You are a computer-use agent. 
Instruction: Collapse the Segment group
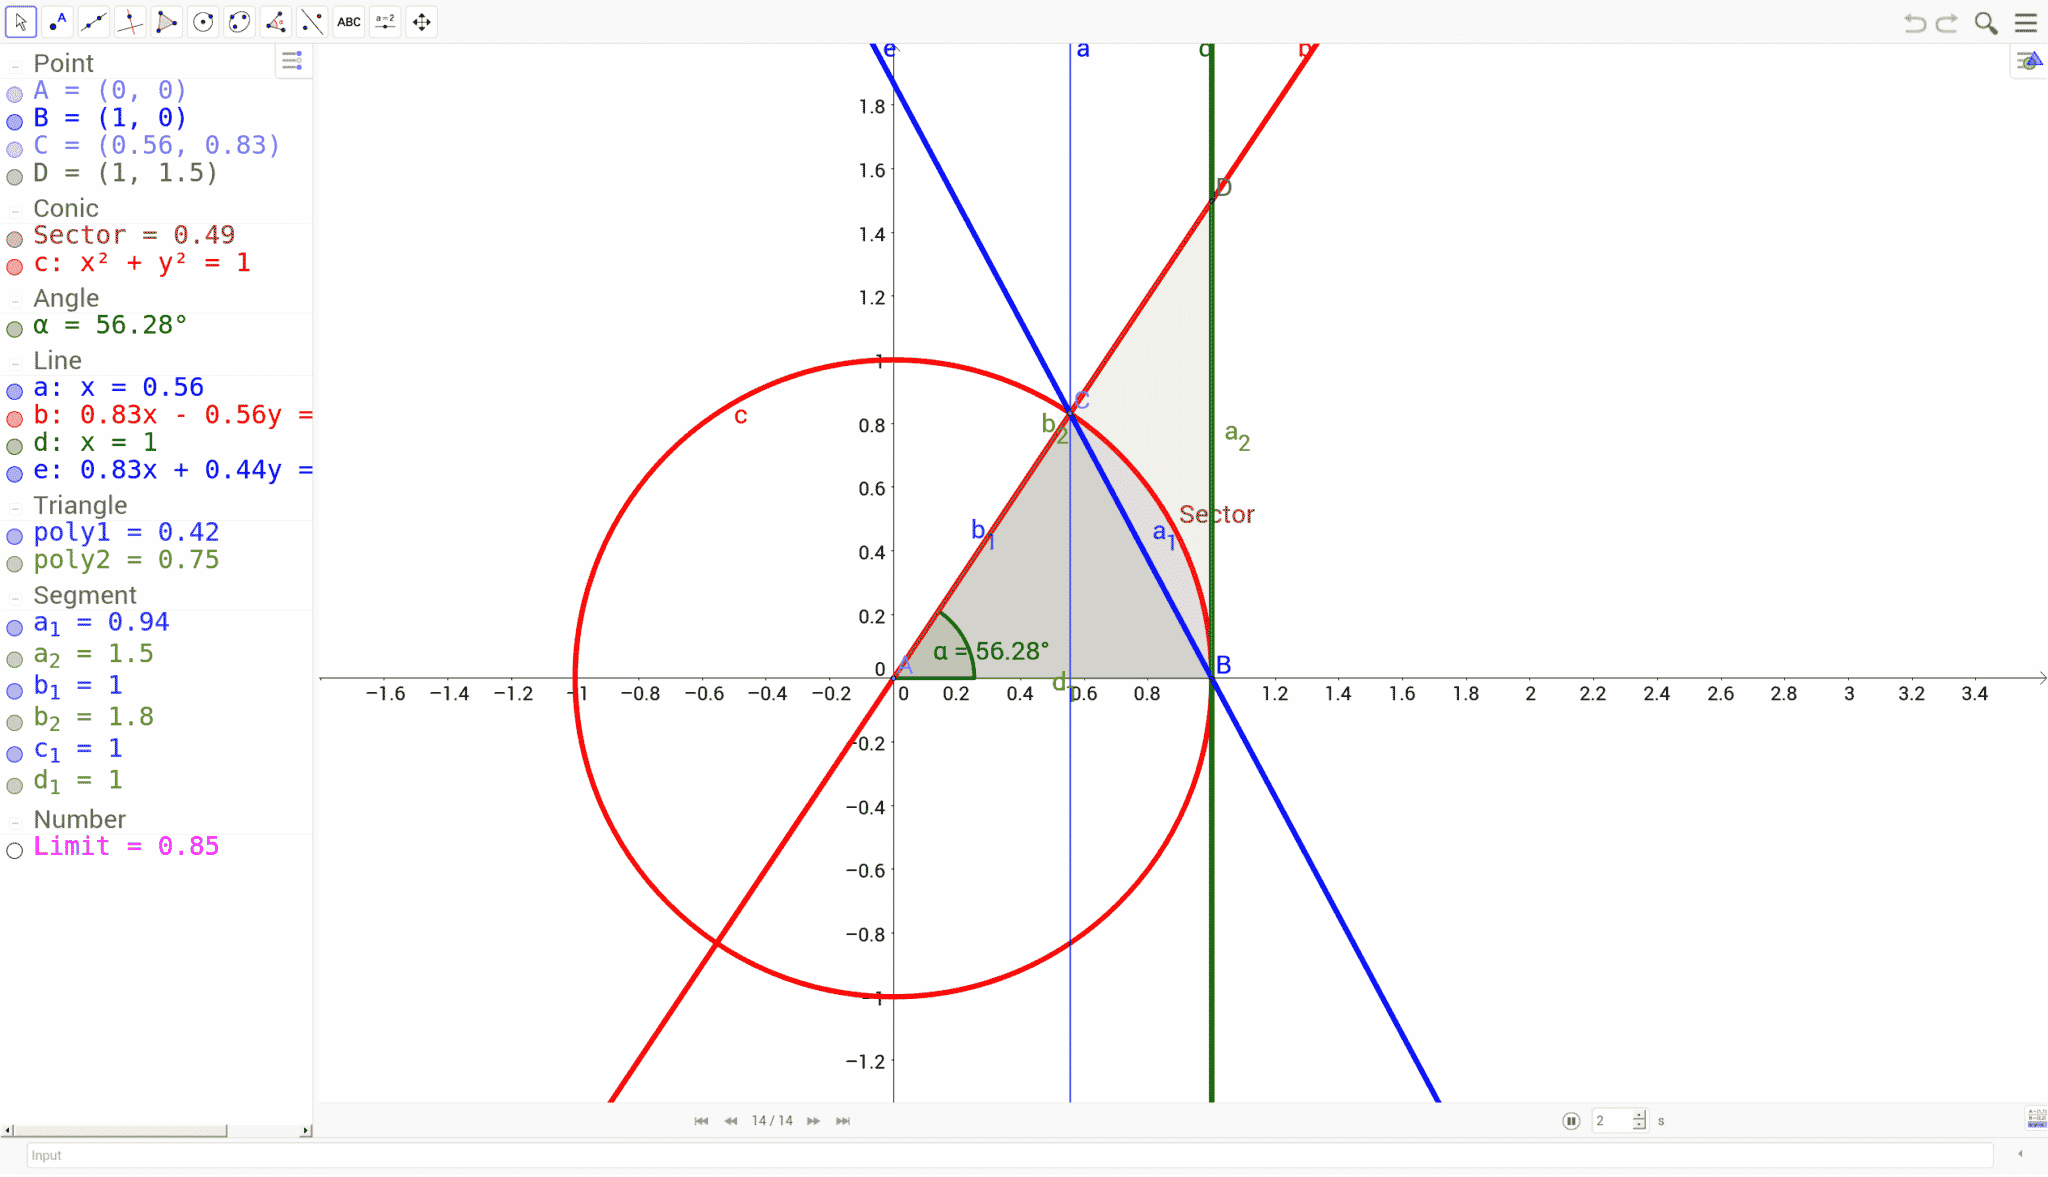[x=15, y=598]
